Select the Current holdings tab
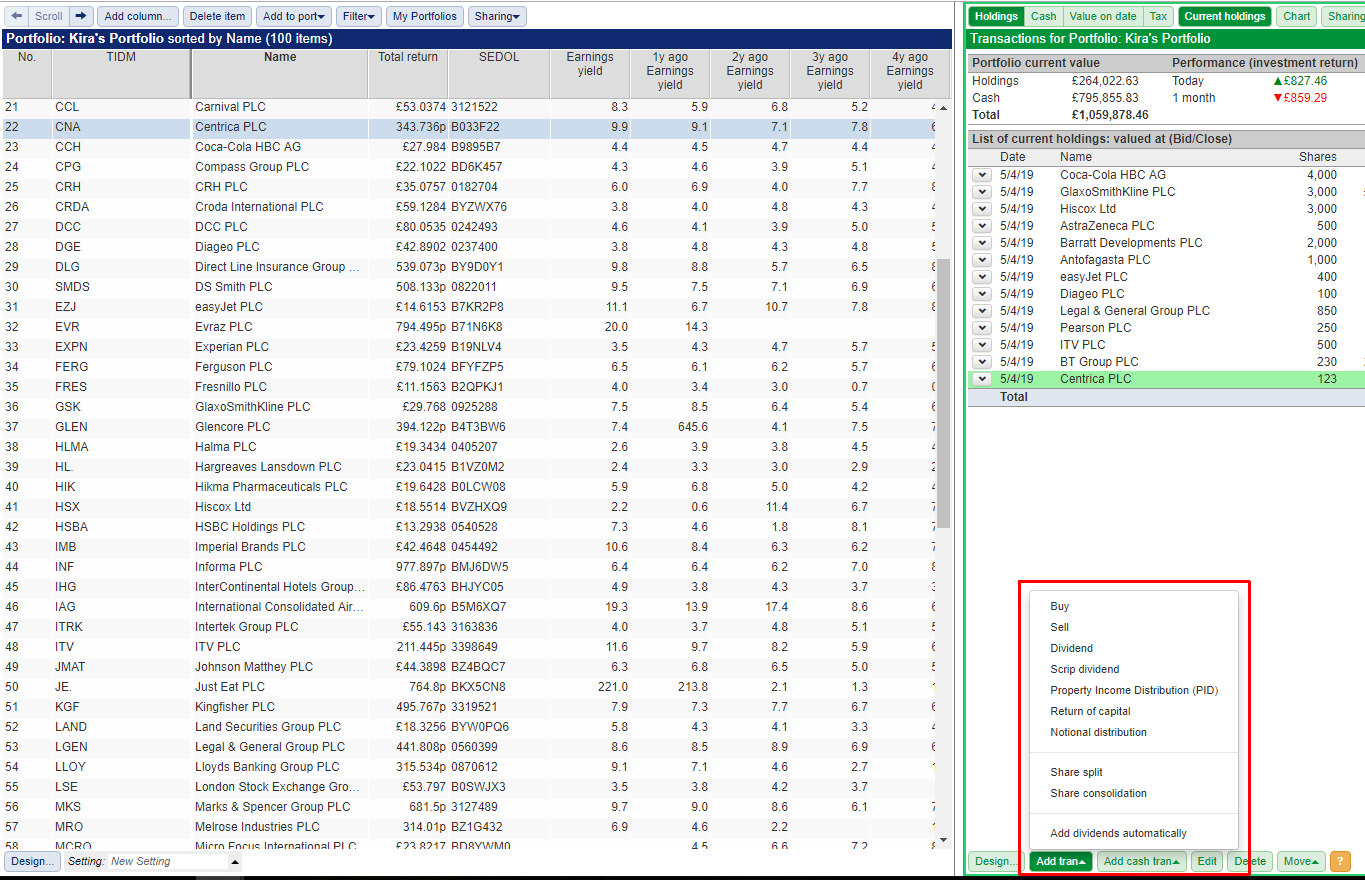Screen dimensions: 1365x880 pyautogui.click(x=1225, y=16)
